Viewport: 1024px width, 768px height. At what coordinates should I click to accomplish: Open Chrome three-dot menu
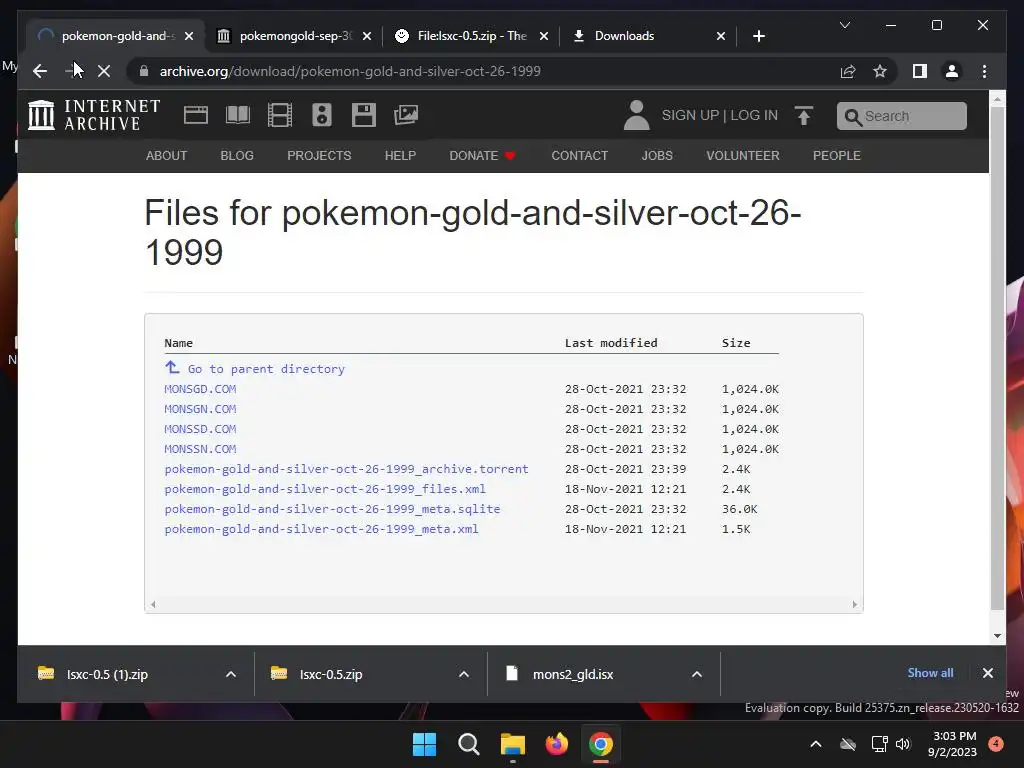[984, 71]
